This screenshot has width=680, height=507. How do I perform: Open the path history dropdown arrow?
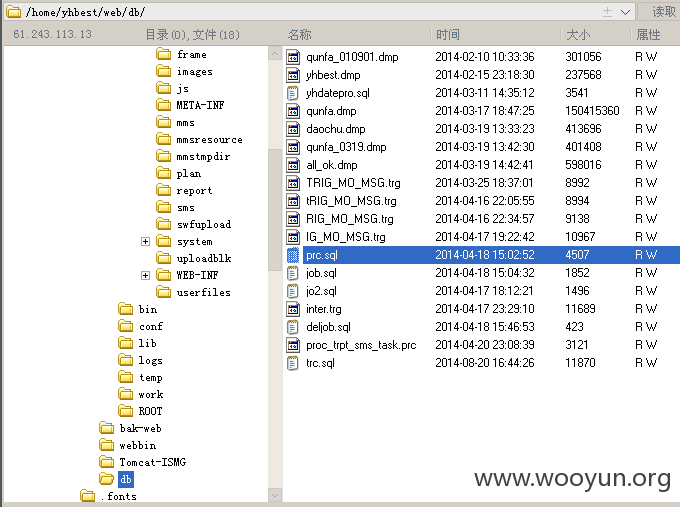tap(625, 12)
